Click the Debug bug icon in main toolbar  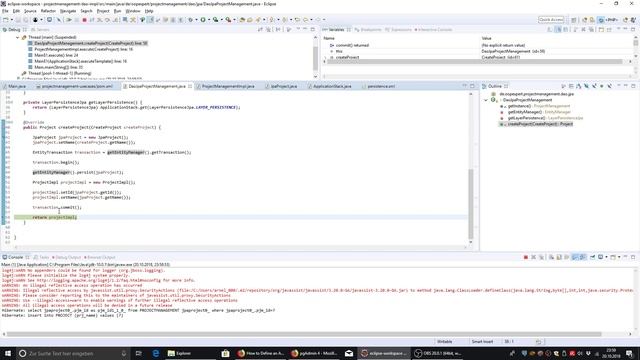coord(190,20)
